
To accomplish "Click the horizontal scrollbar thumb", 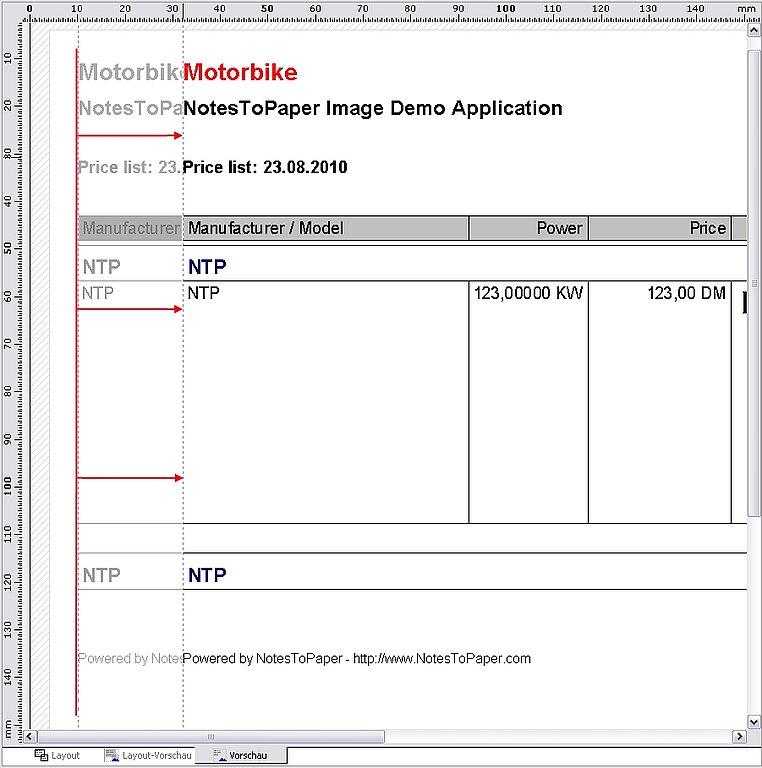I will (x=211, y=736).
